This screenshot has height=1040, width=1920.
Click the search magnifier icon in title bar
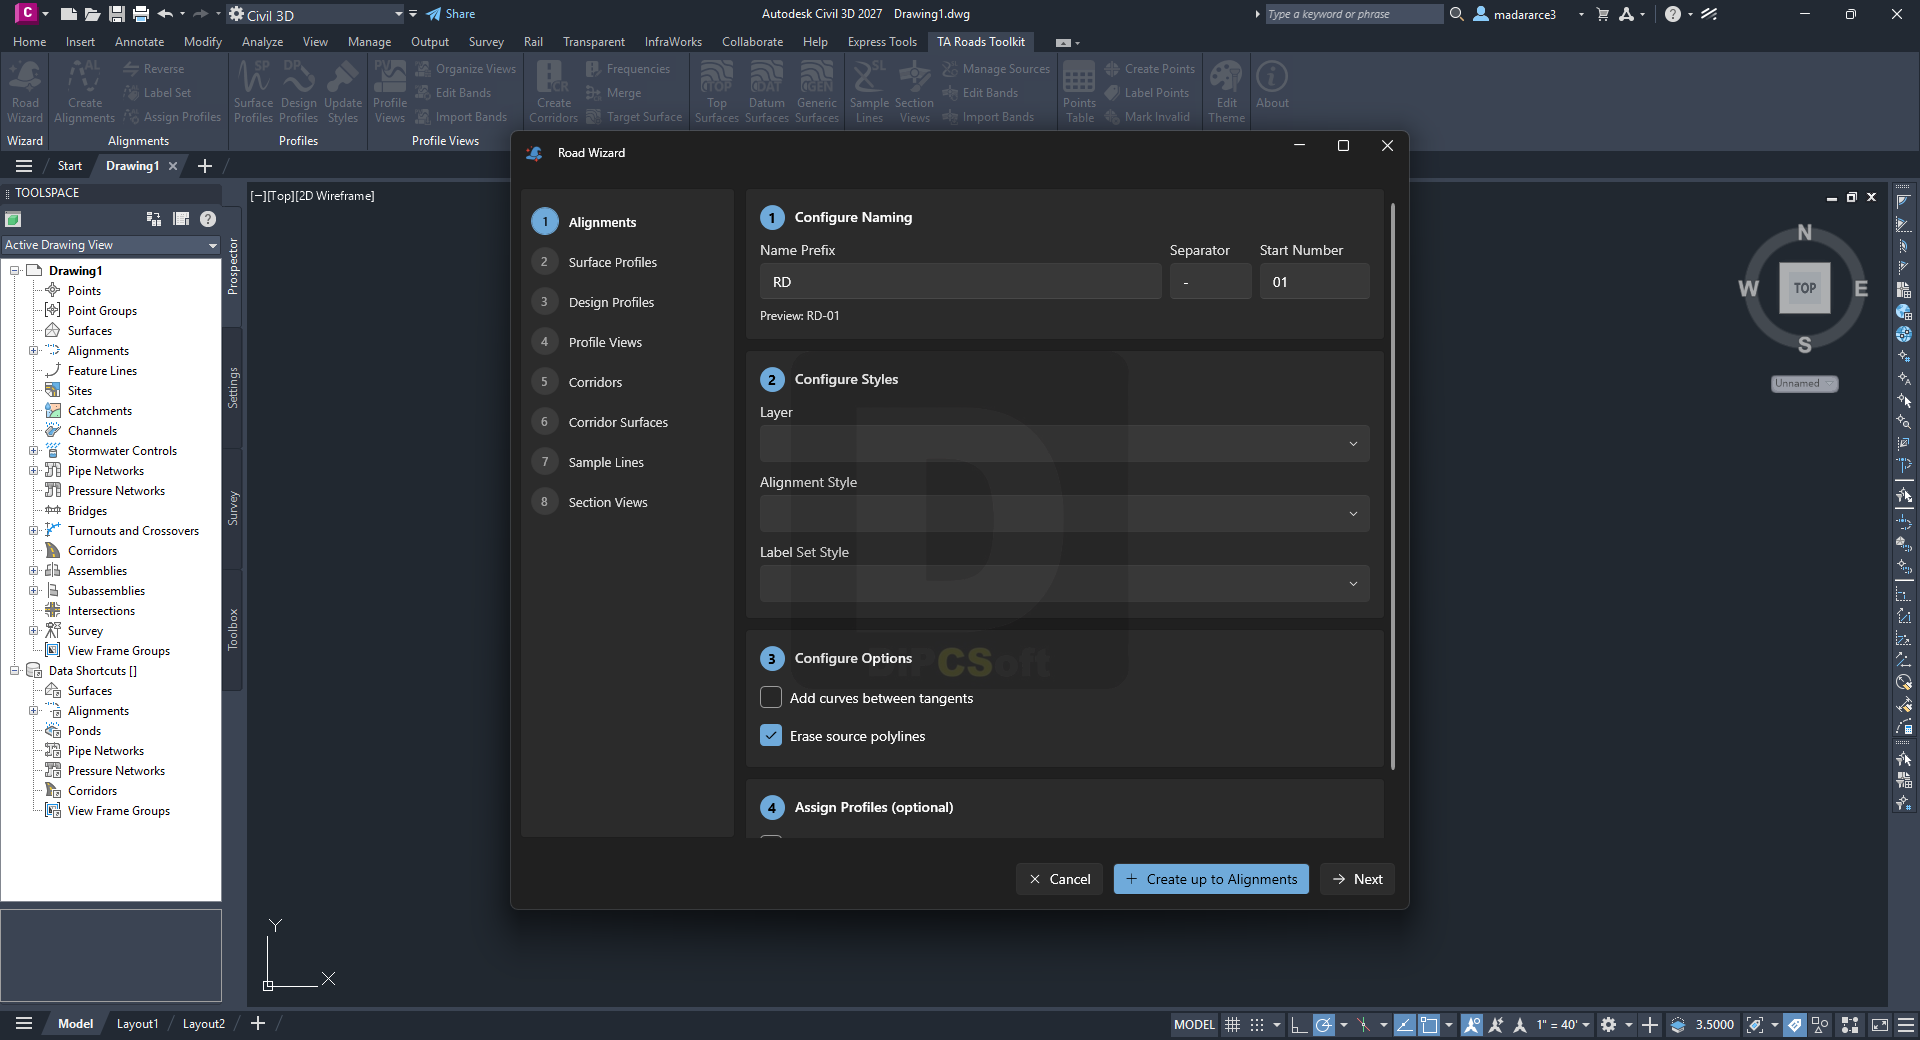1457,14
